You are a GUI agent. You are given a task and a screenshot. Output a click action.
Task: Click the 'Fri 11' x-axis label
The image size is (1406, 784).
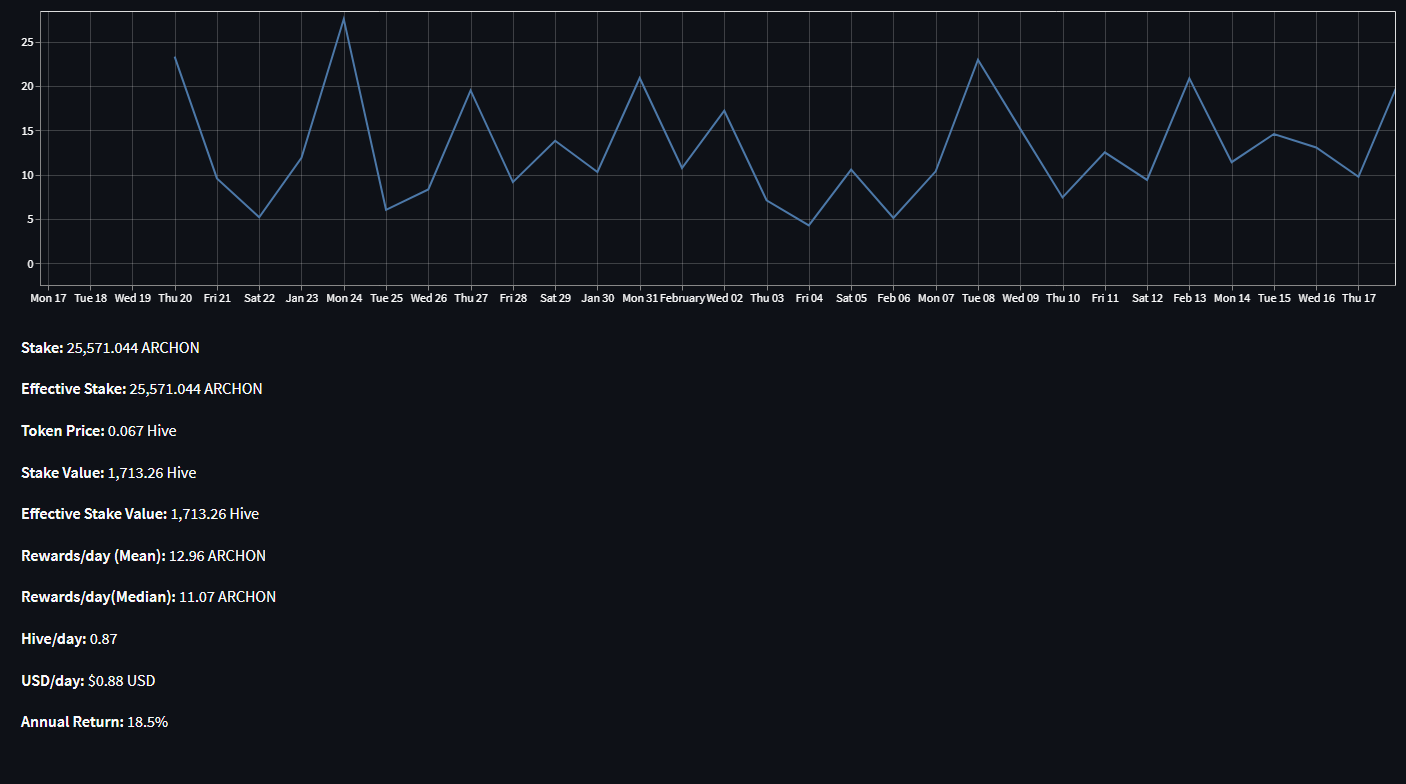pos(1105,298)
